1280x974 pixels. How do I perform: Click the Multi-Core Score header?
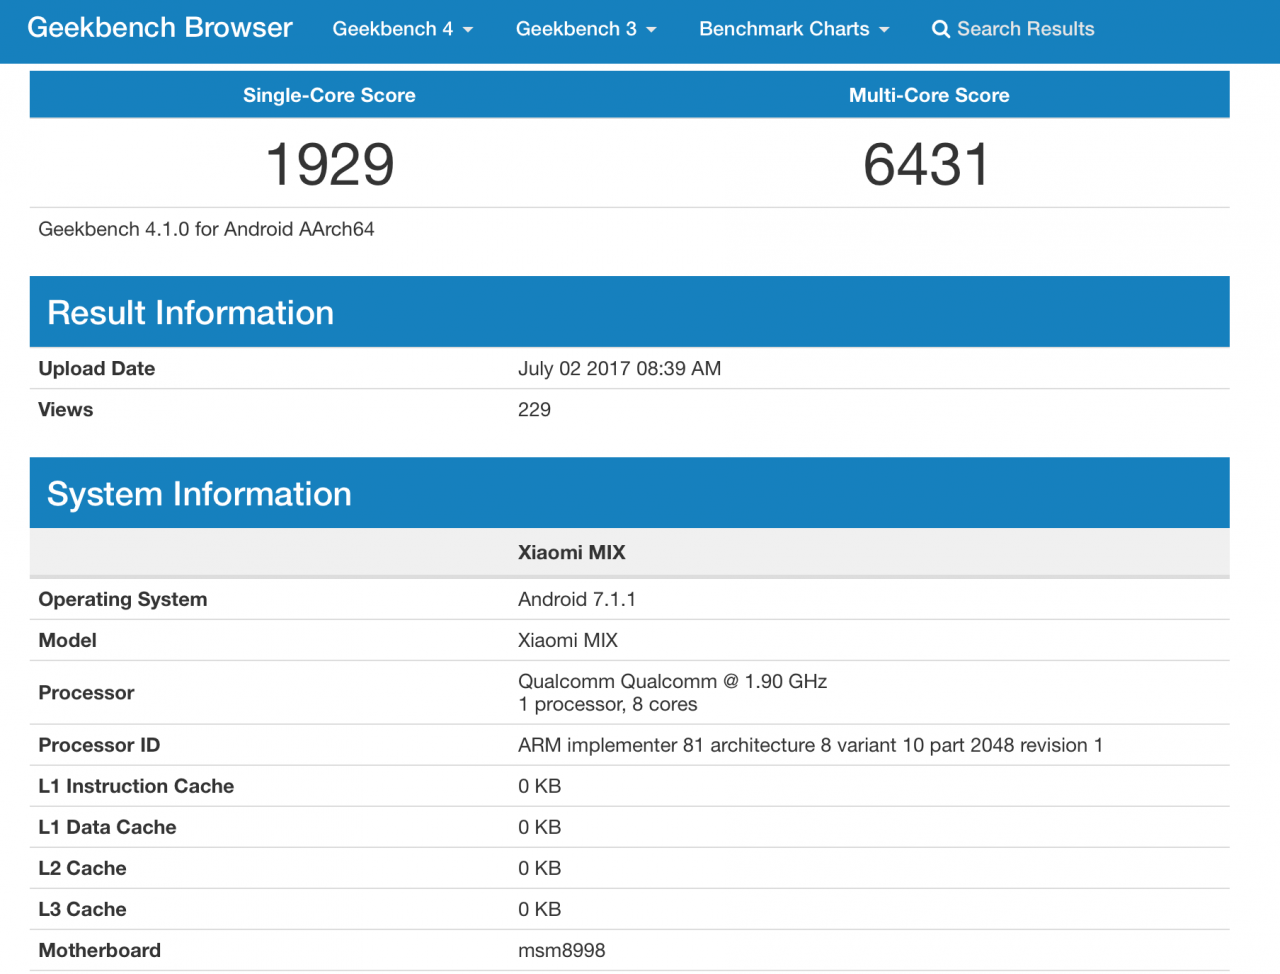[929, 95]
